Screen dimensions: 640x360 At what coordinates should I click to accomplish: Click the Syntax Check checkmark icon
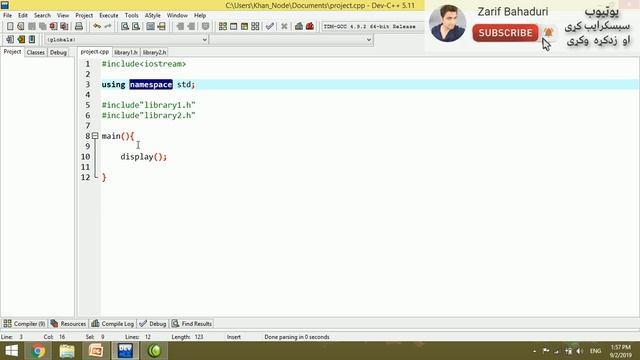[269, 27]
